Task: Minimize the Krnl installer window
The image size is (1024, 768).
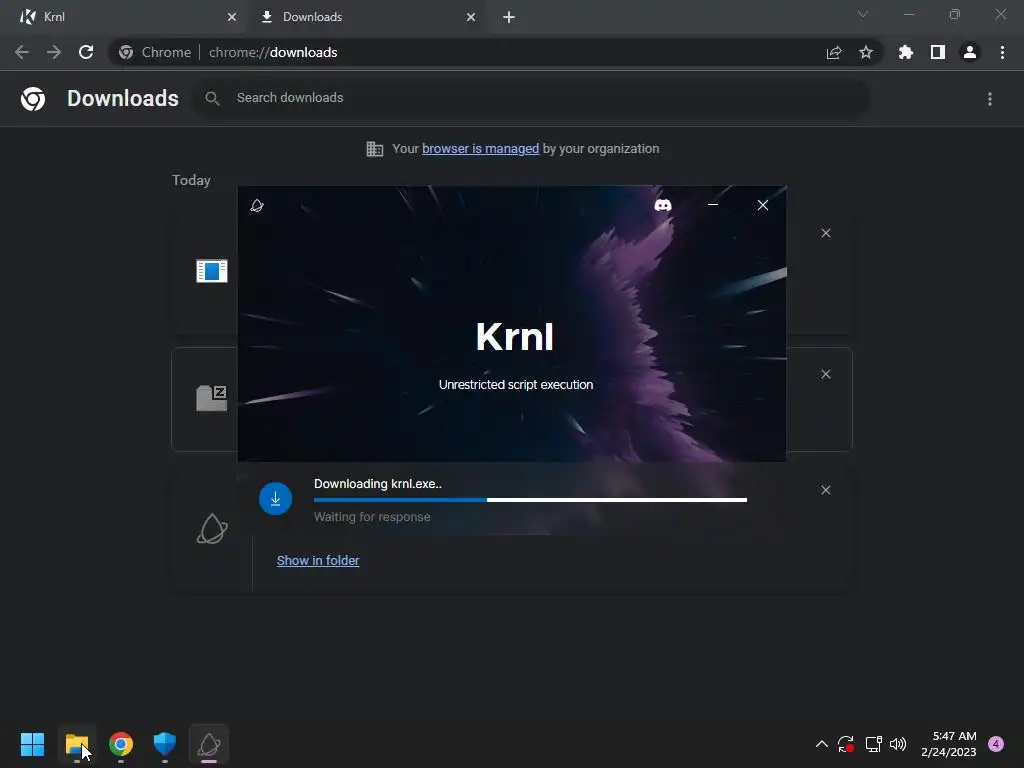Action: coord(713,205)
